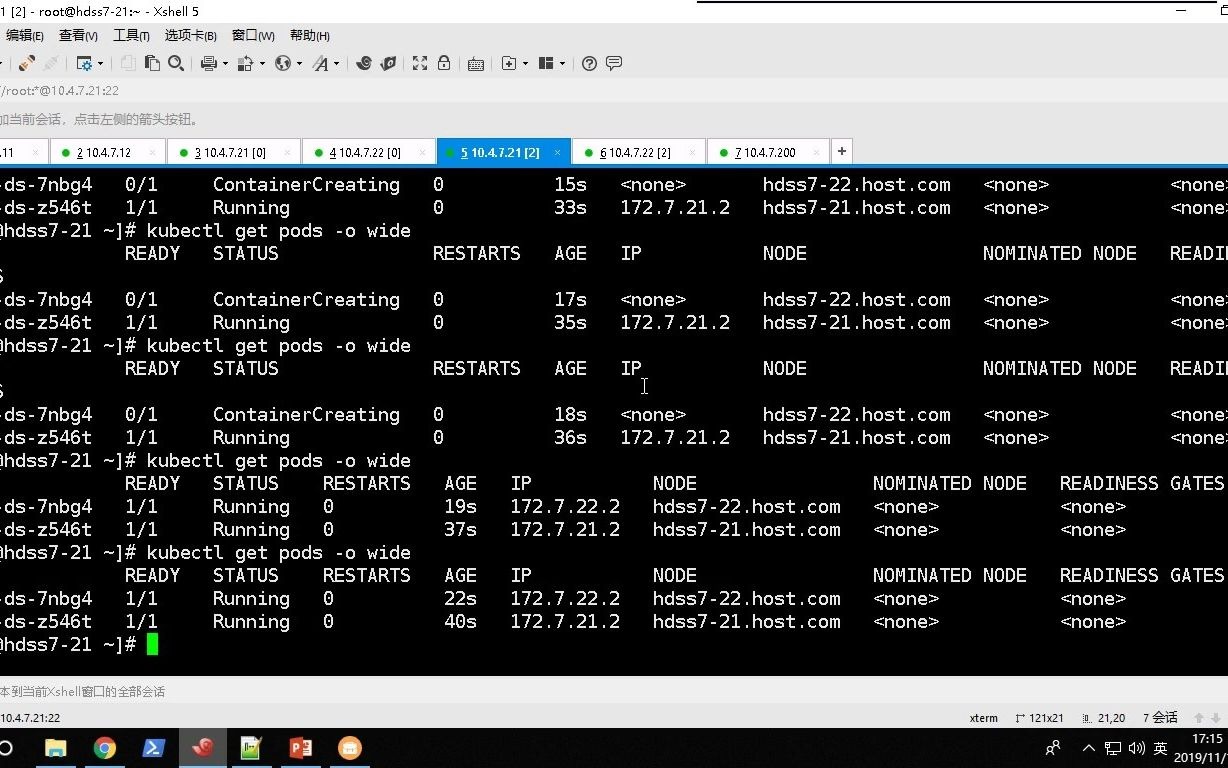
Task: Open File Explorer from the taskbar
Action: point(55,748)
